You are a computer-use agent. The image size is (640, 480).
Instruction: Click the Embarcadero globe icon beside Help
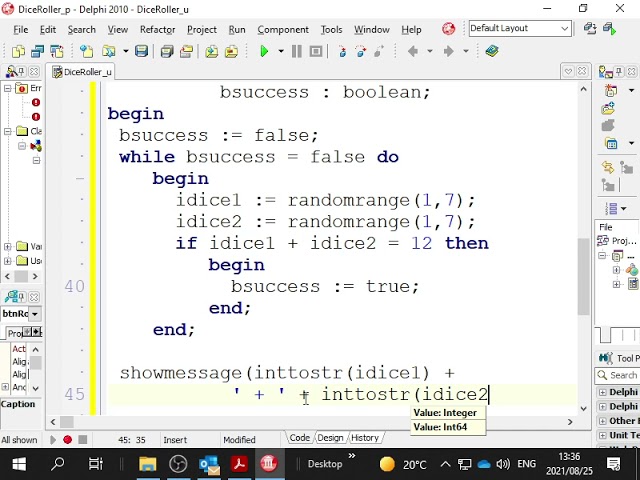click(449, 29)
